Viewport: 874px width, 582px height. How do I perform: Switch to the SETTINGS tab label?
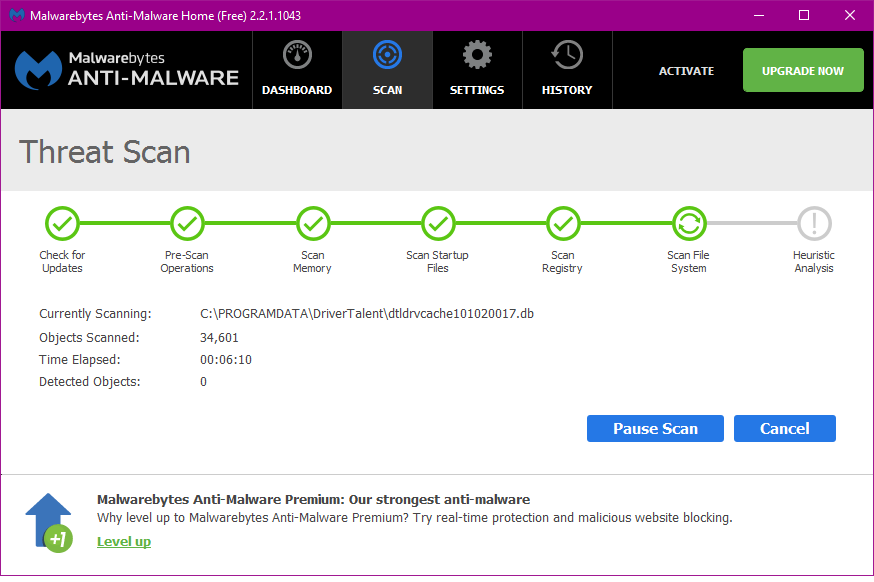477,90
